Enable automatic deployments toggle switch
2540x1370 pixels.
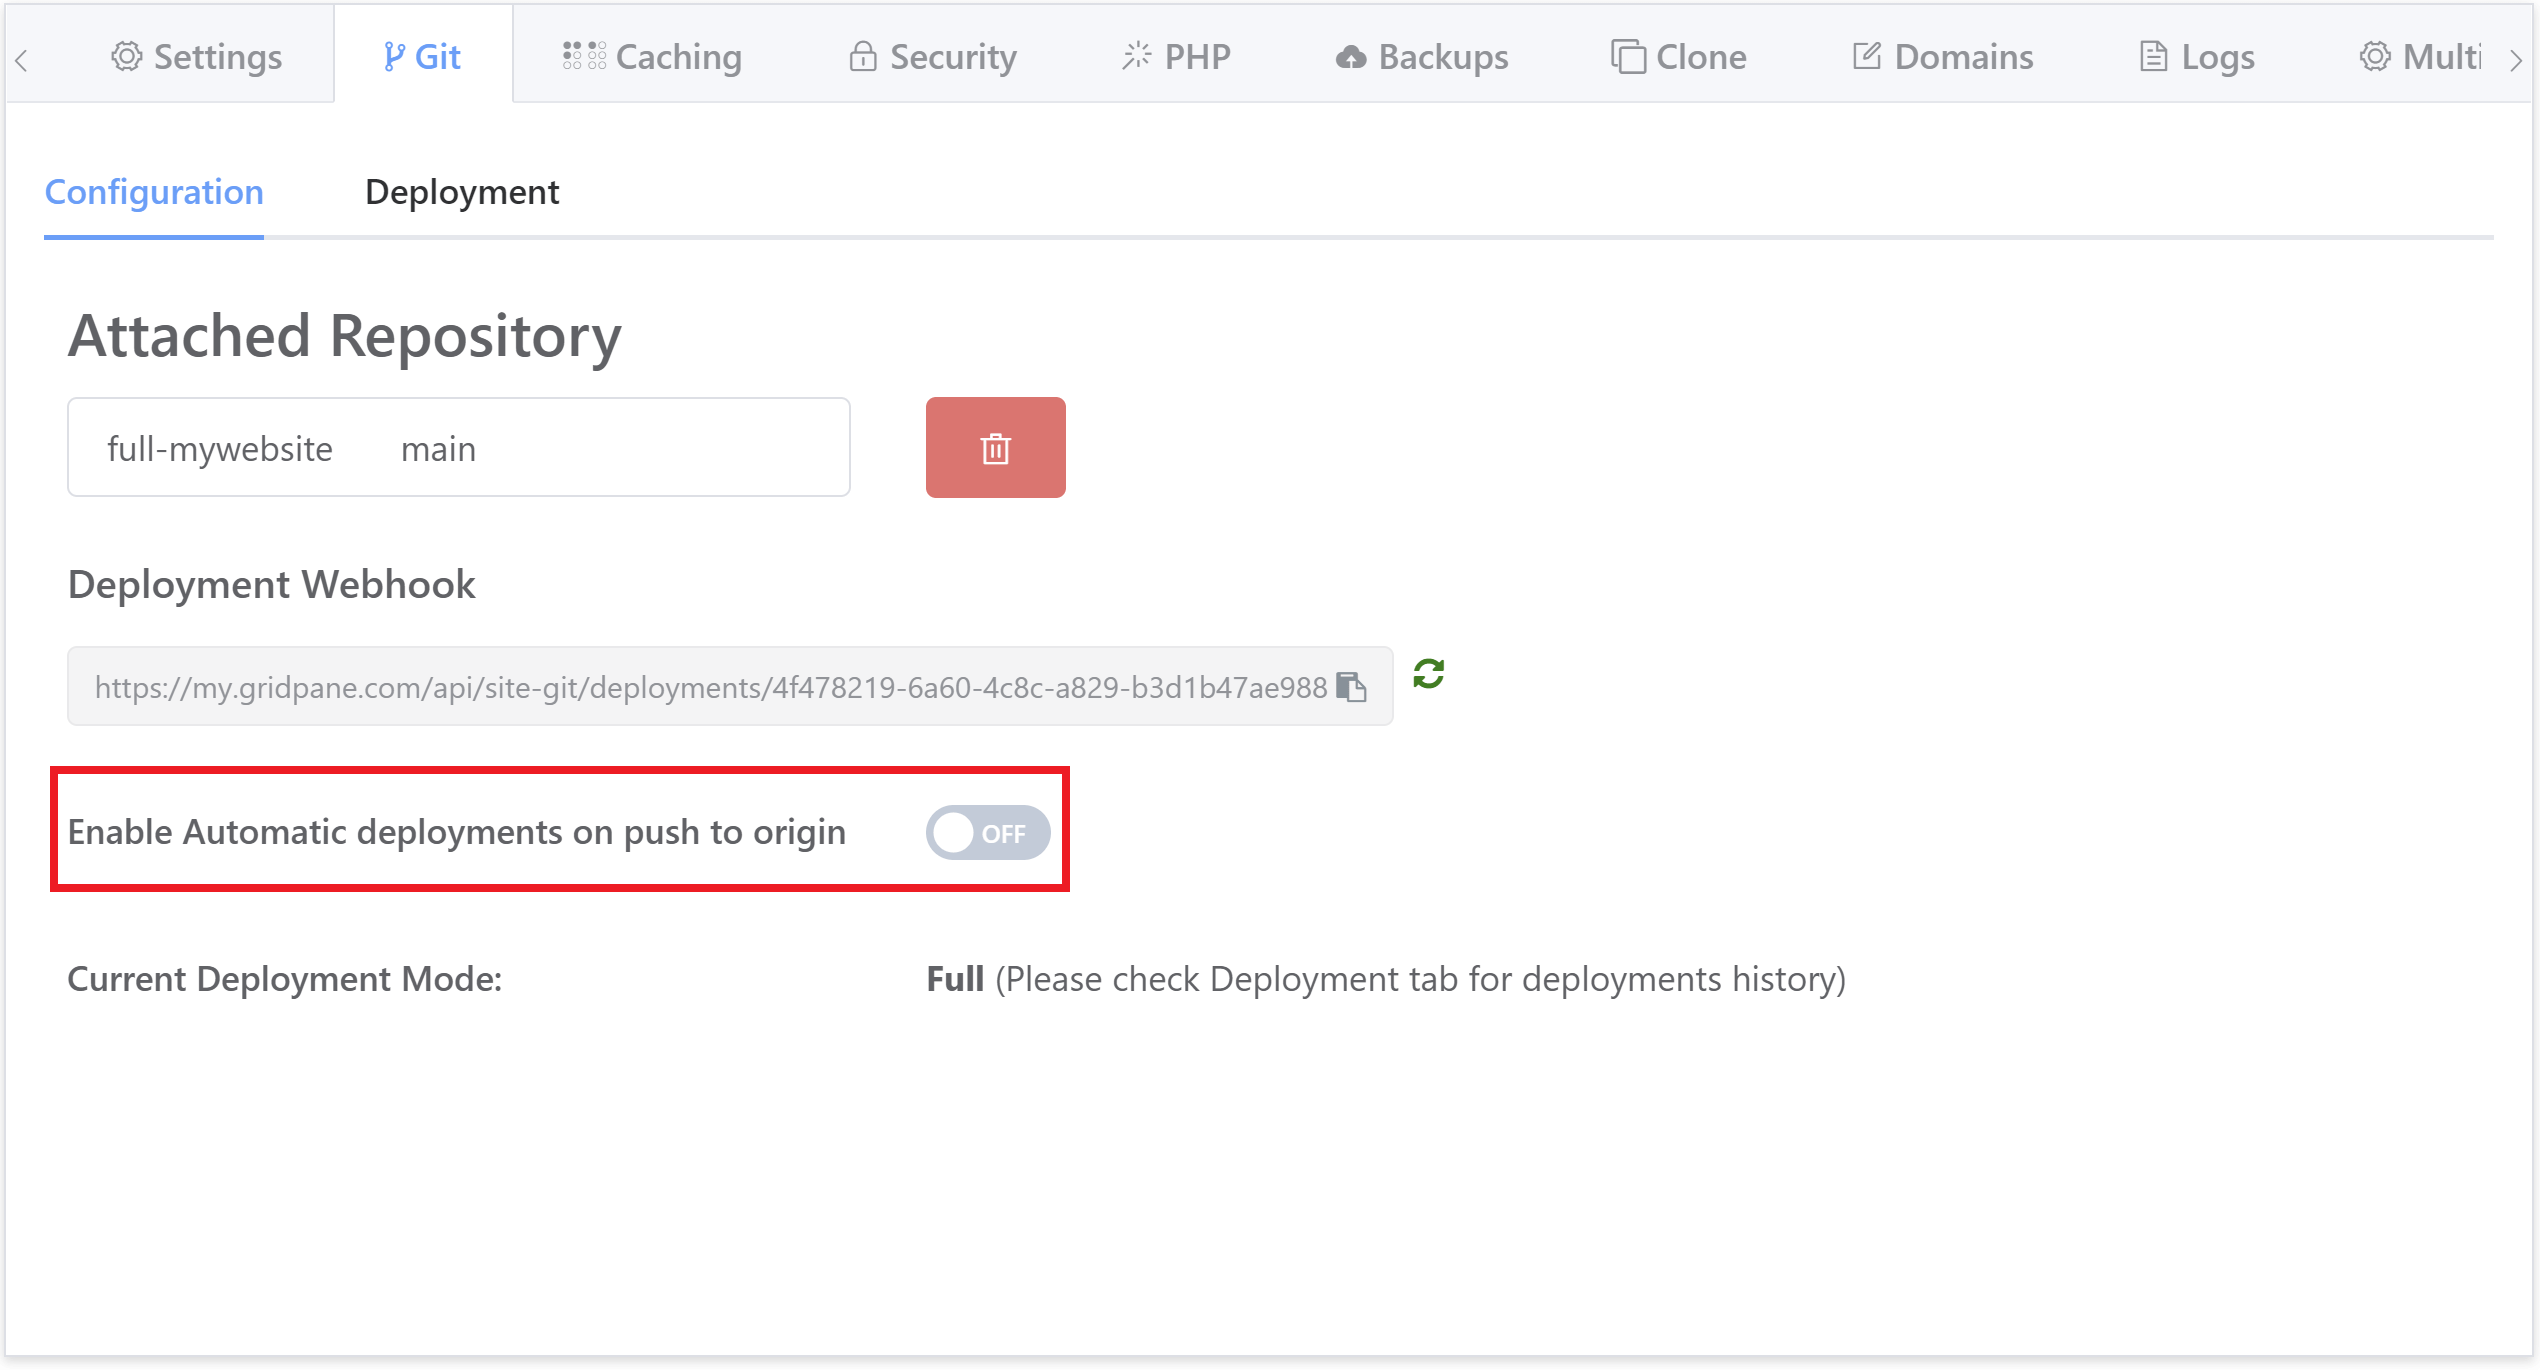[987, 833]
